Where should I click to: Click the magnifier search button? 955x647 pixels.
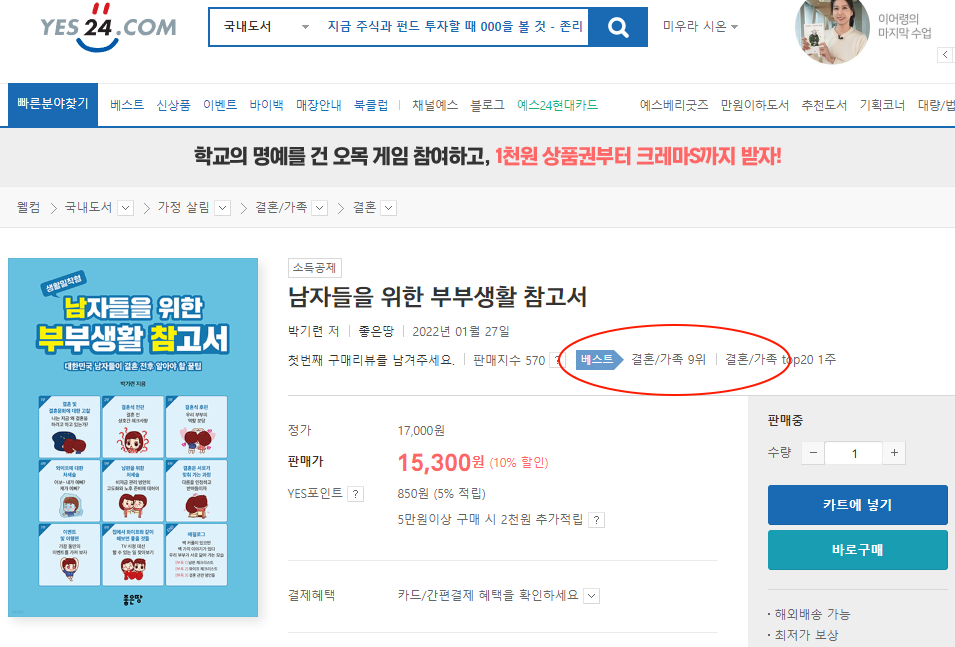point(618,27)
